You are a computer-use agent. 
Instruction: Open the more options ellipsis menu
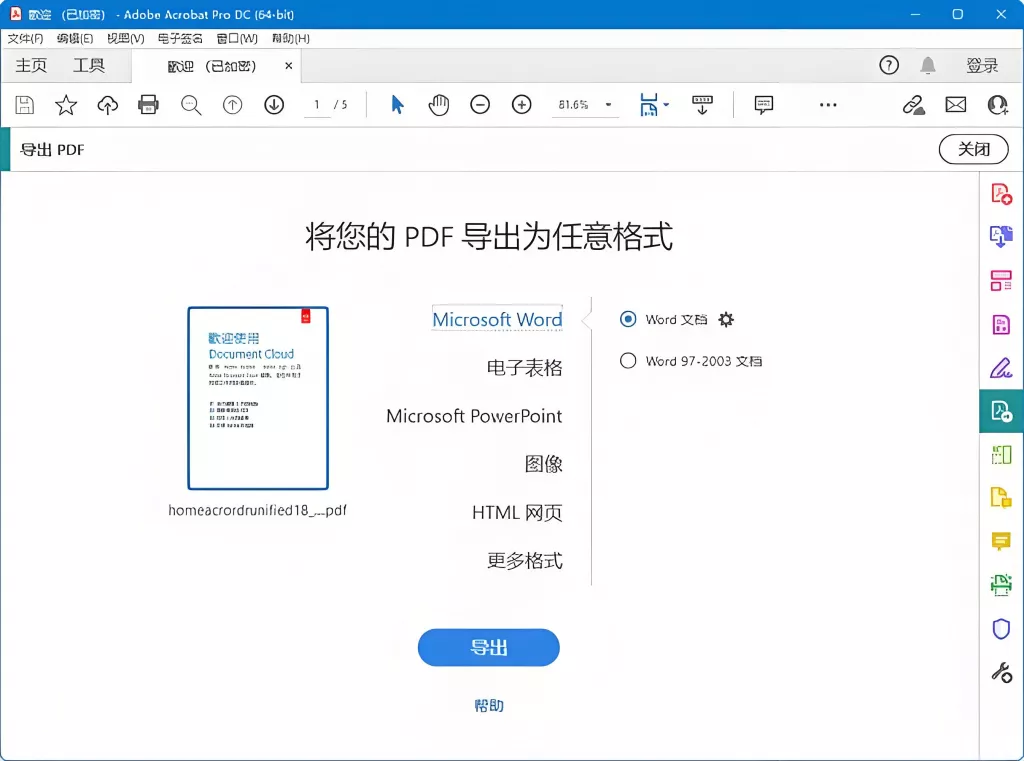point(827,104)
